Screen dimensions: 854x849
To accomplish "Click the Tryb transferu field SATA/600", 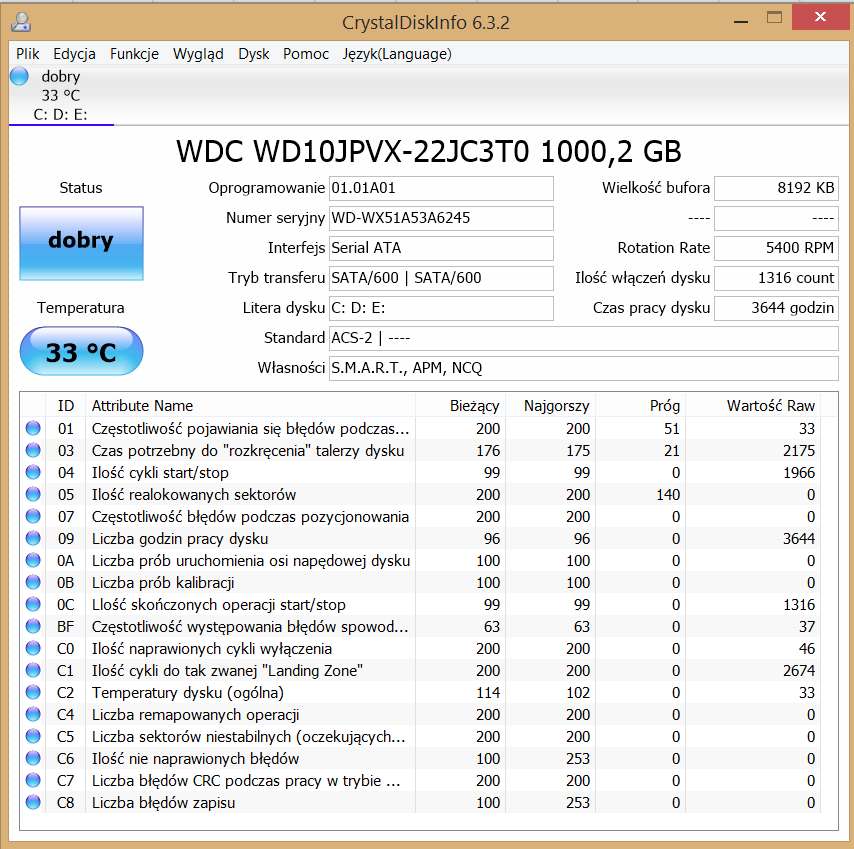I will pyautogui.click(x=441, y=278).
